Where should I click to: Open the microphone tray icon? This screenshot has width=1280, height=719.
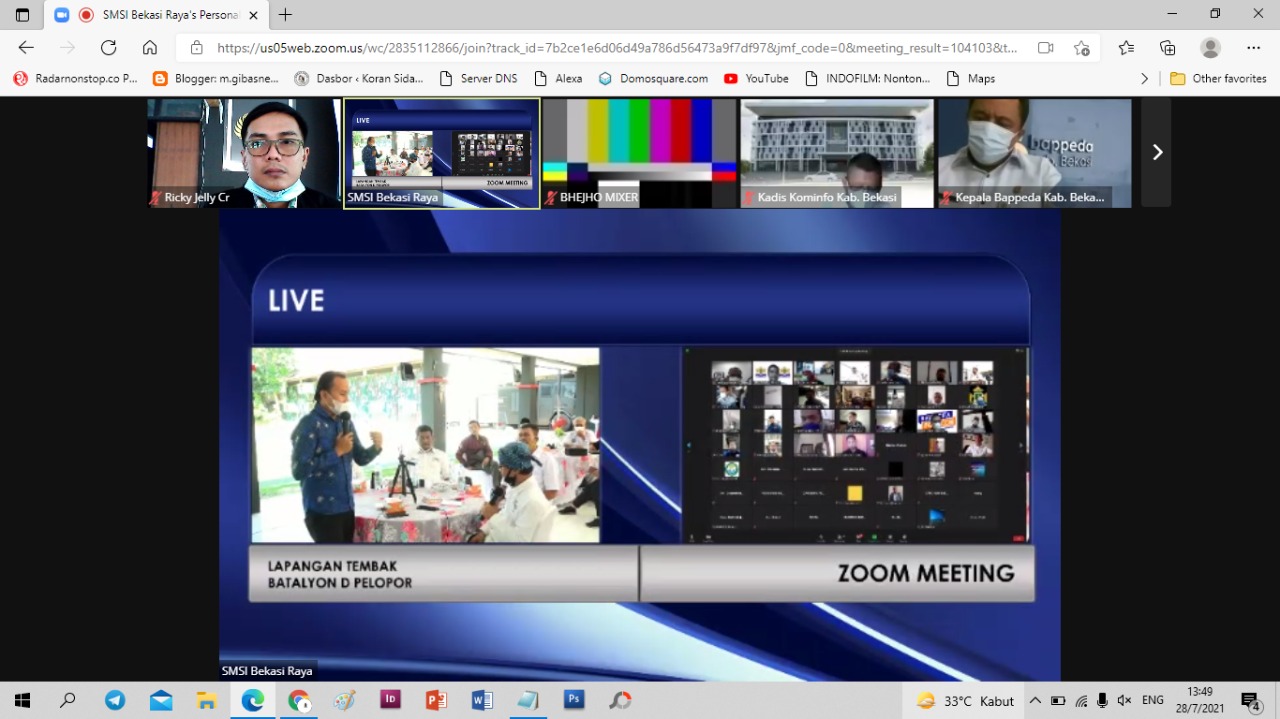[x=1102, y=701]
